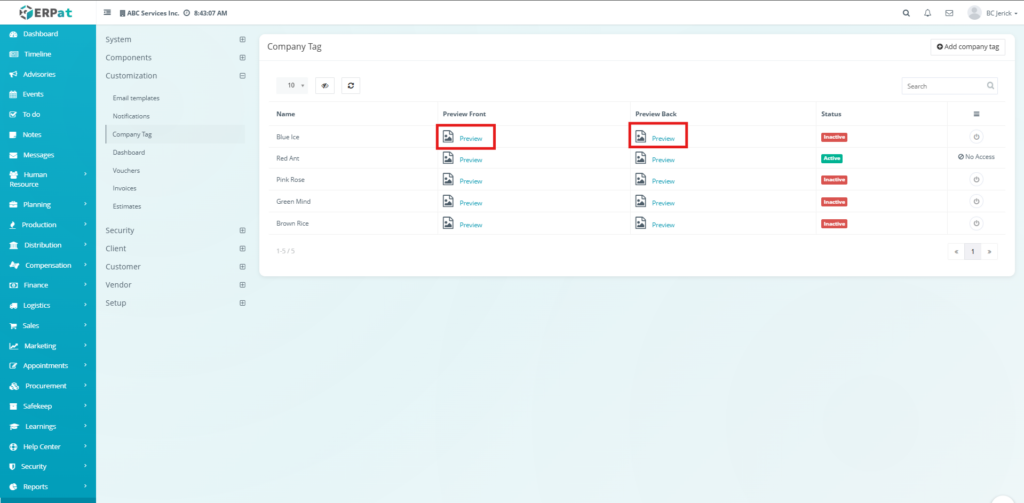The width and height of the screenshot is (1024, 503).
Task: Click the table column menu icon
Action: coord(976,114)
